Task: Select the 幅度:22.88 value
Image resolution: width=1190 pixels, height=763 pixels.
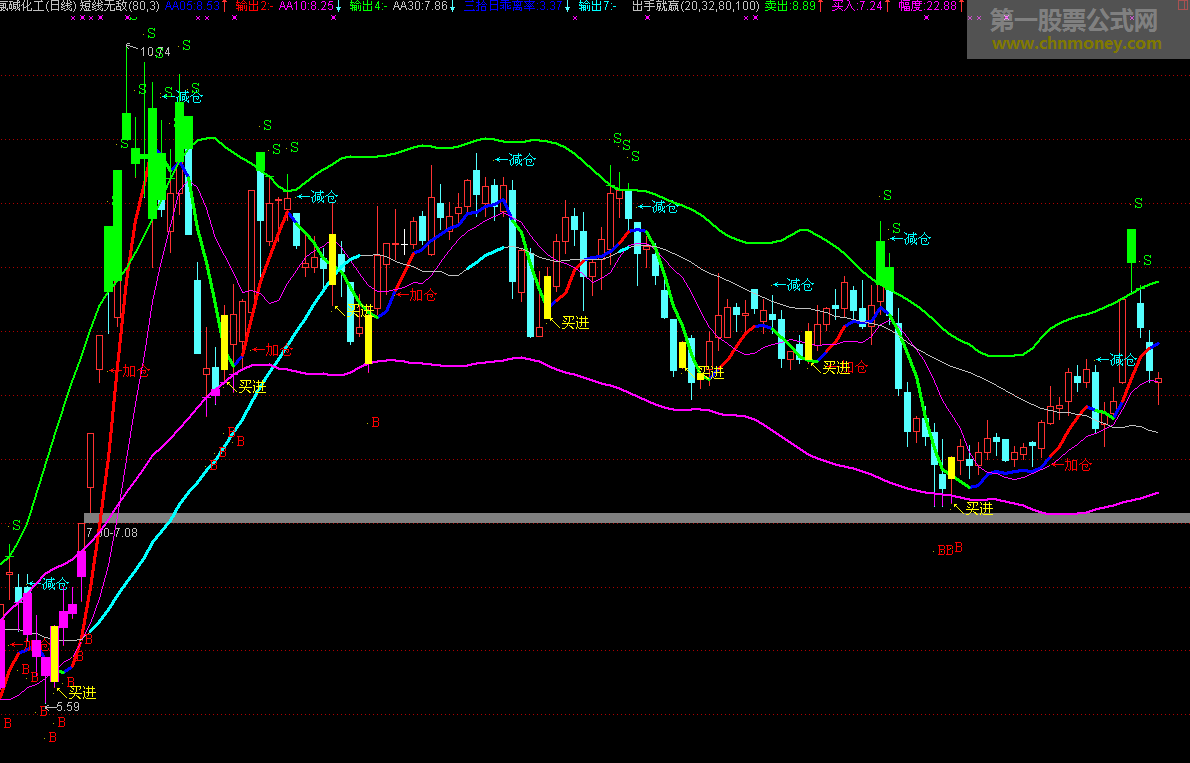Action: (x=927, y=6)
